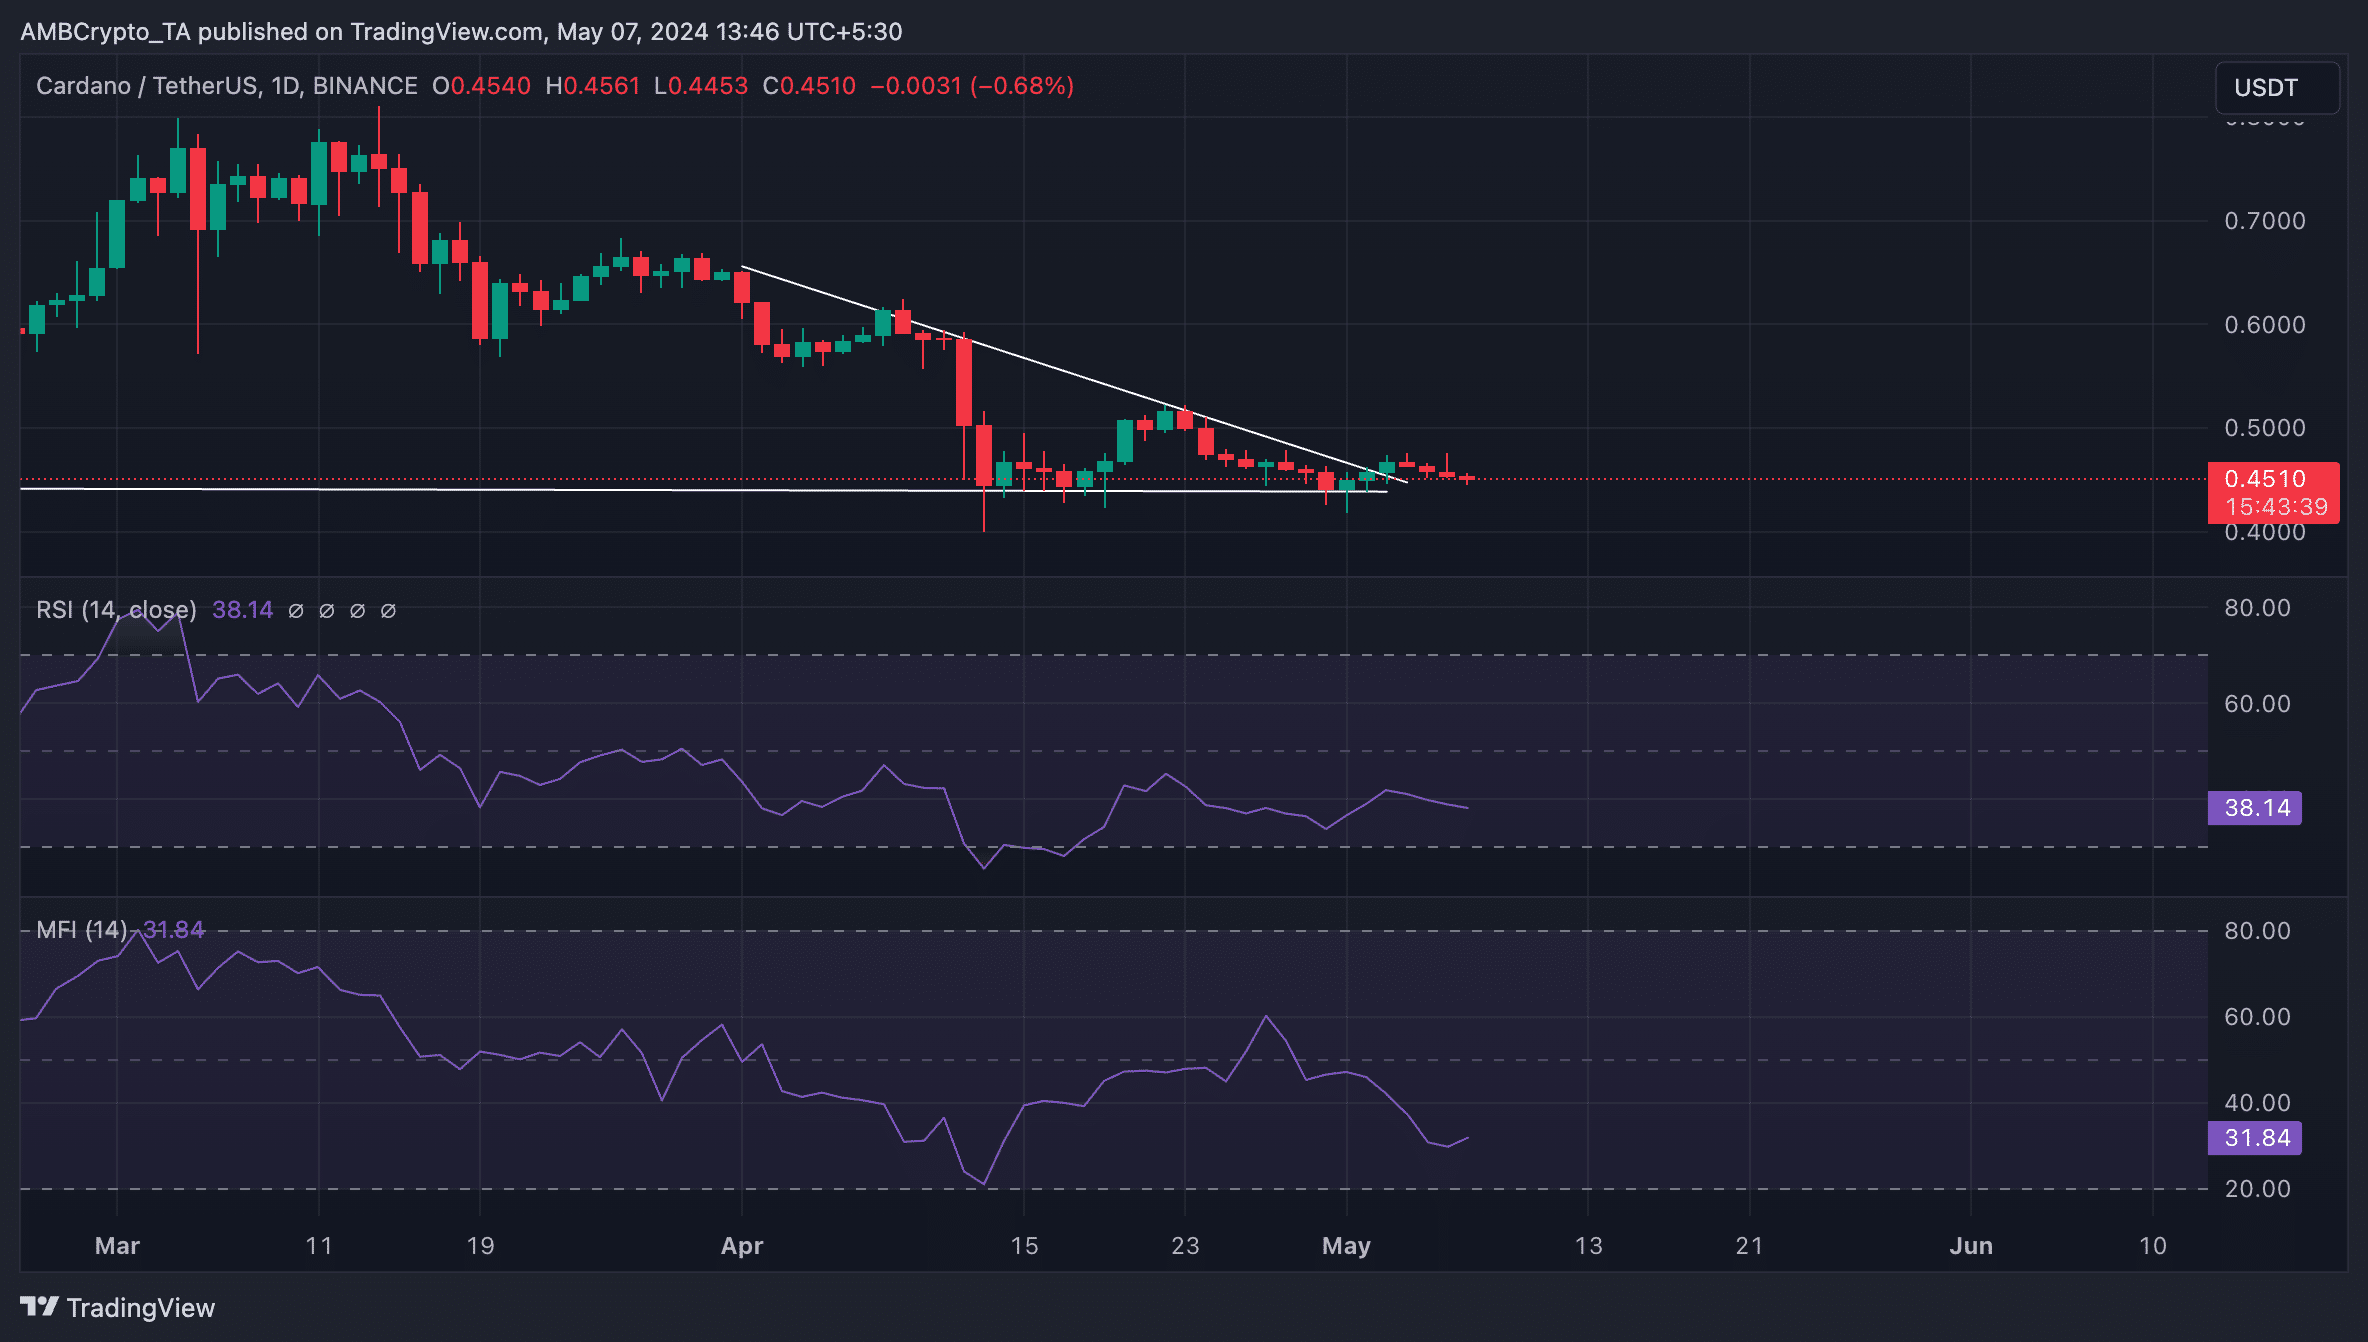Image resolution: width=2368 pixels, height=1342 pixels.
Task: Click the May date label on time axis
Action: click(1346, 1246)
